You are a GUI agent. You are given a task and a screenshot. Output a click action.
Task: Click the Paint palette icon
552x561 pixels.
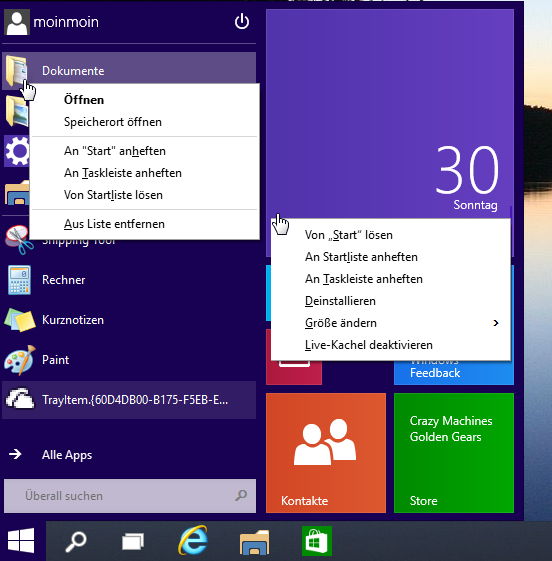point(20,360)
